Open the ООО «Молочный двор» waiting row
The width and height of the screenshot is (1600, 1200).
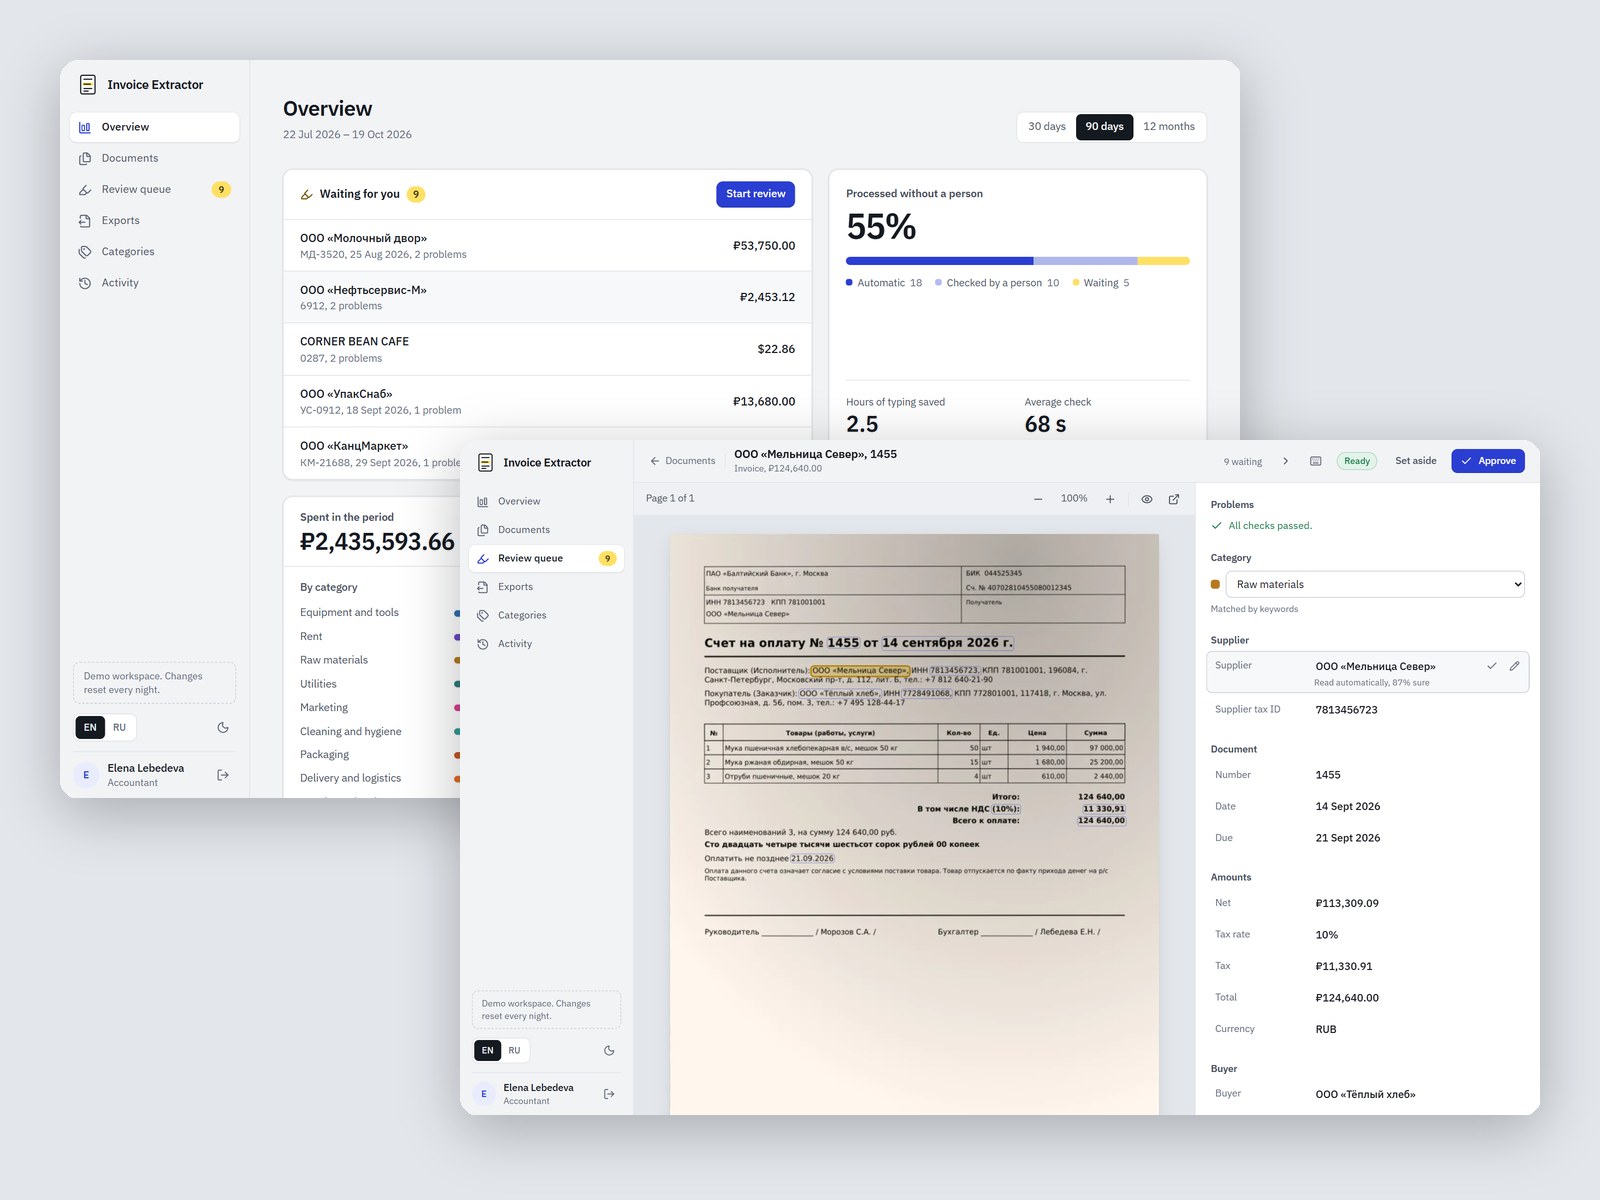[x=548, y=245]
